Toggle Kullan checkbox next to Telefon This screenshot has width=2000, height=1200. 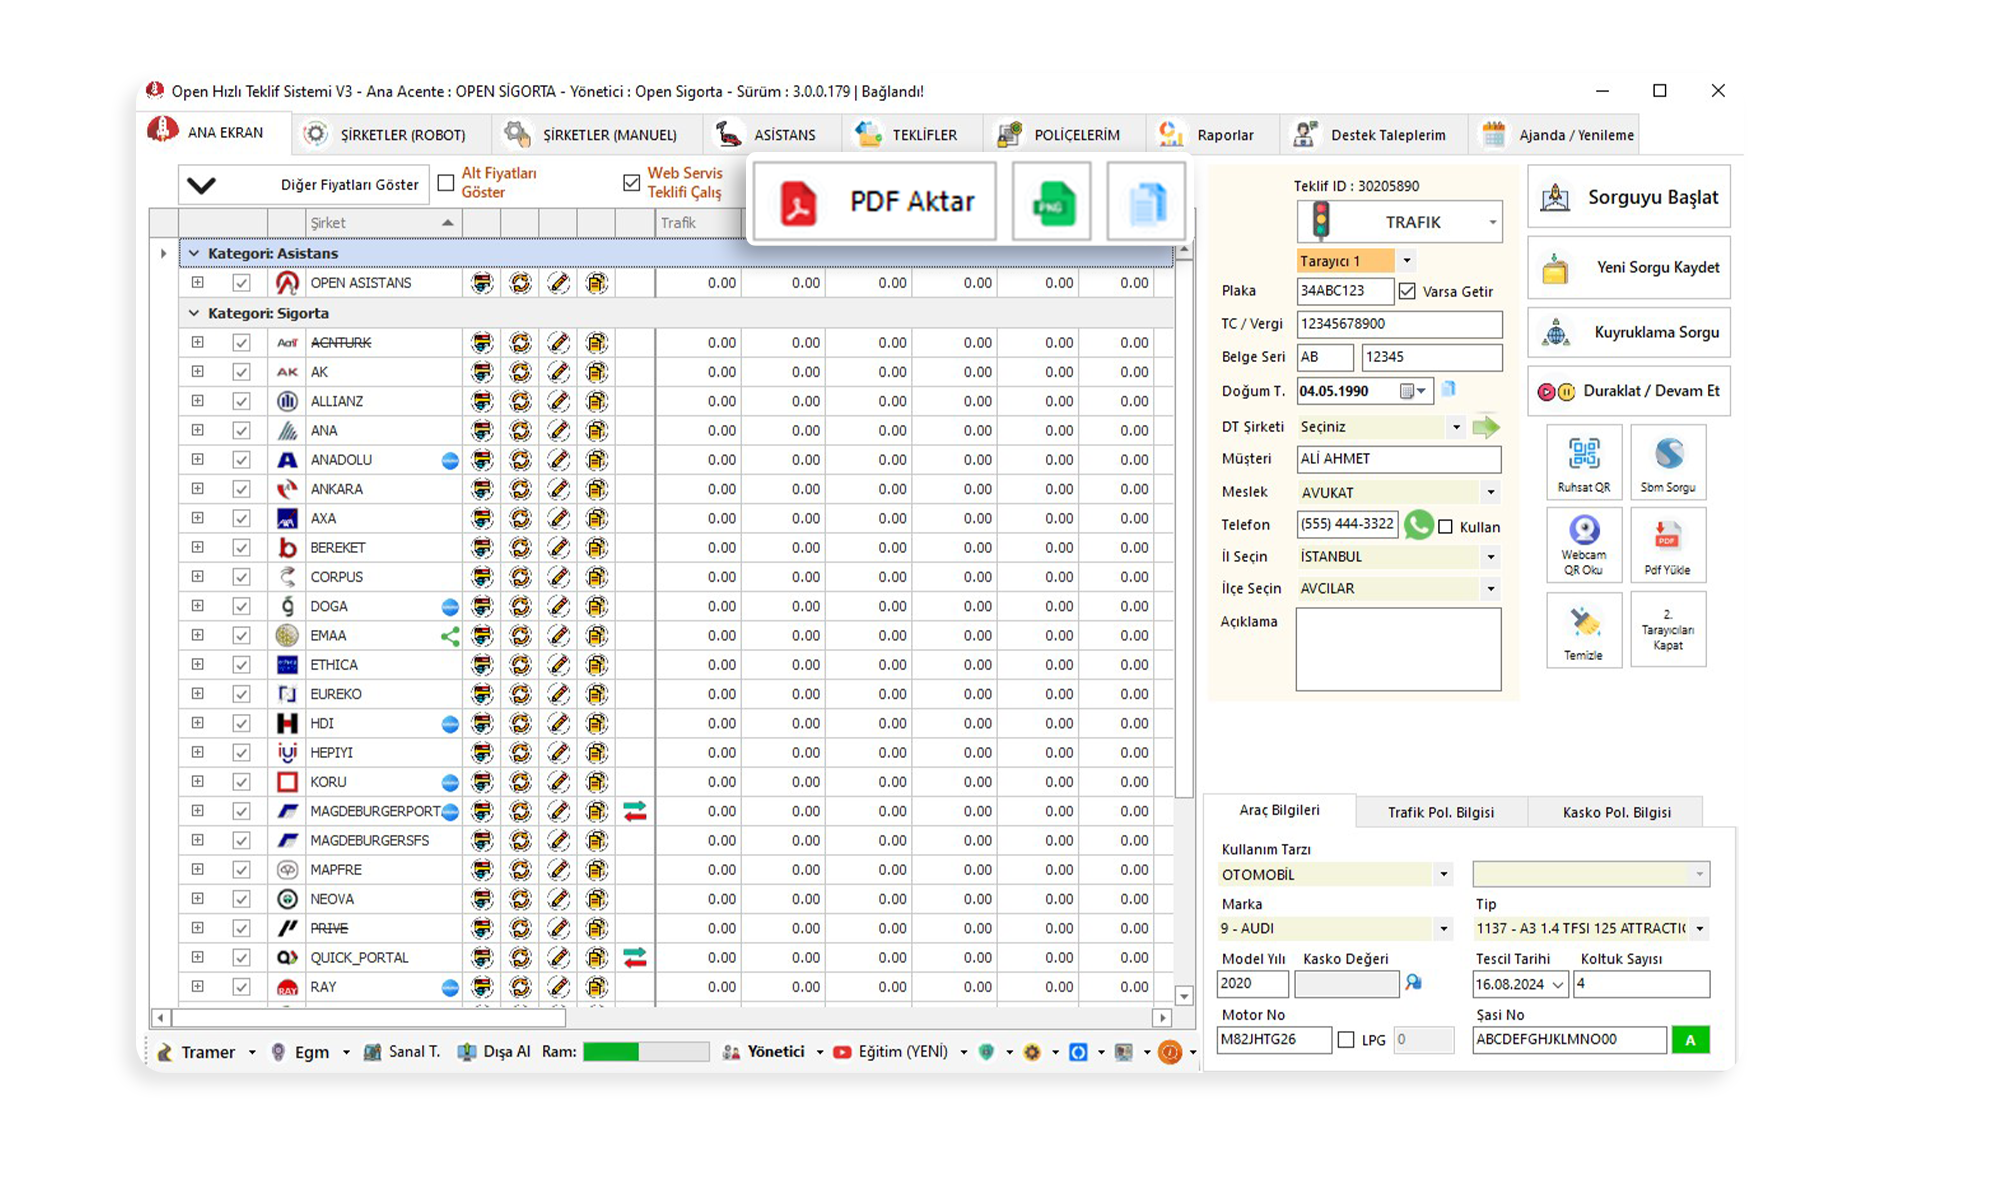point(1445,527)
